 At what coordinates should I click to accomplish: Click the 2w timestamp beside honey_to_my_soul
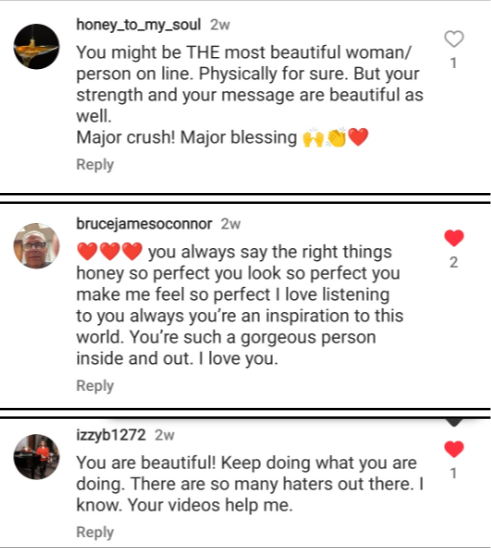(220, 25)
